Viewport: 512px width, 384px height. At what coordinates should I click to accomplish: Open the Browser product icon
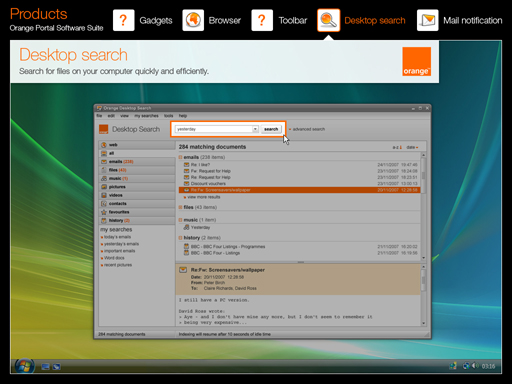point(193,20)
